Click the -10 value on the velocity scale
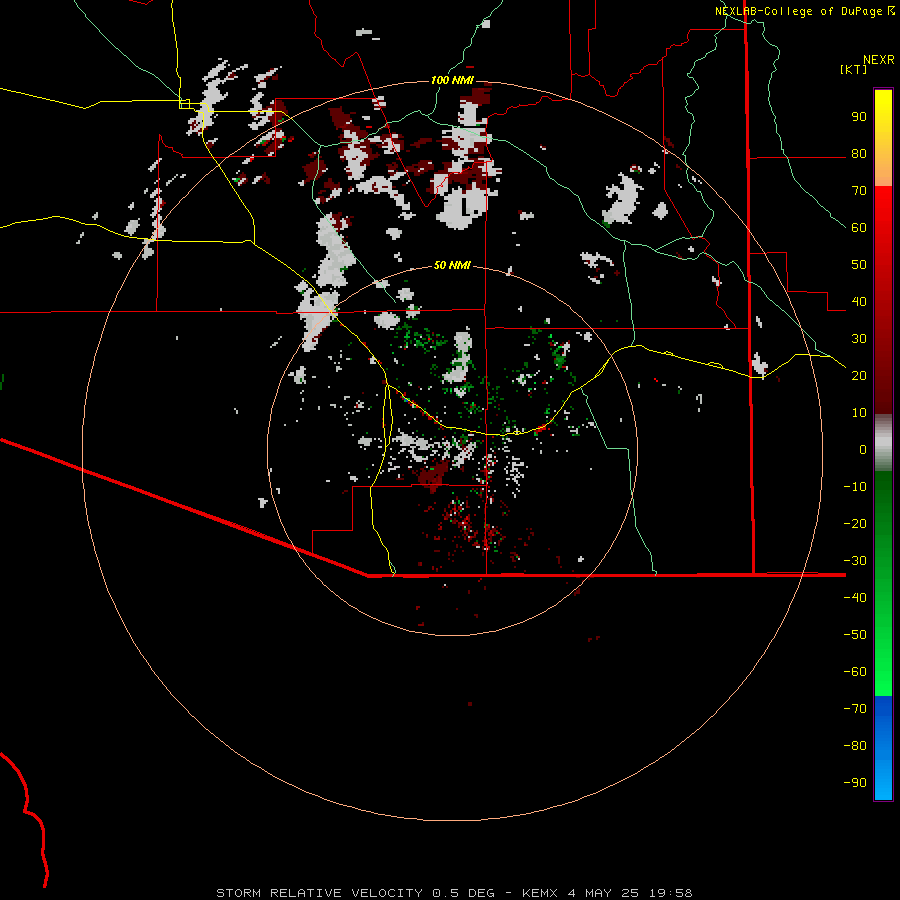 coord(855,487)
